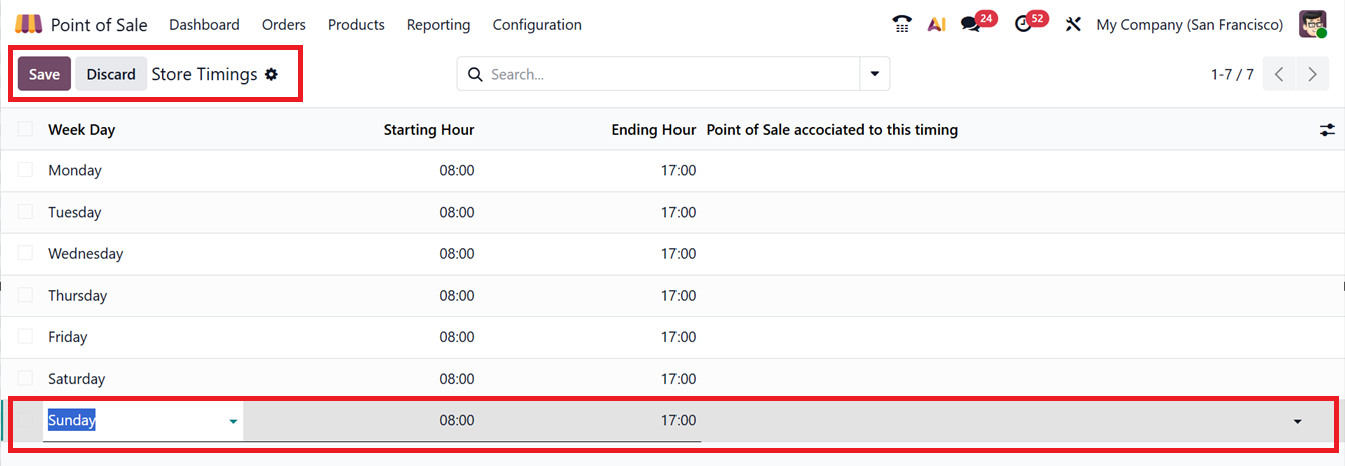Tick the Monday row checkbox
The height and width of the screenshot is (466, 1345).
point(25,171)
